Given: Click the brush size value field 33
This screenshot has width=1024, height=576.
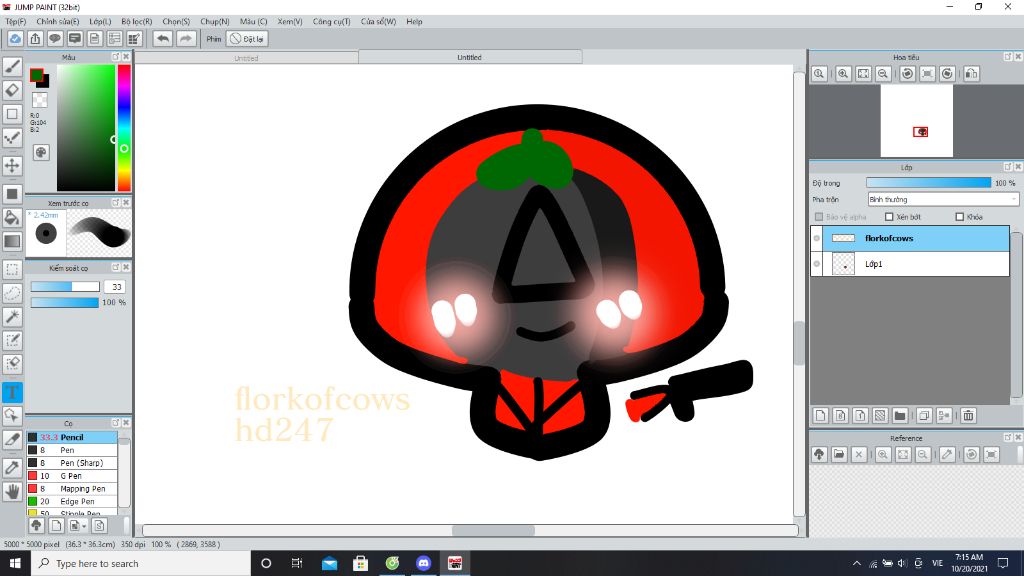Looking at the screenshot, I should click(x=116, y=287).
